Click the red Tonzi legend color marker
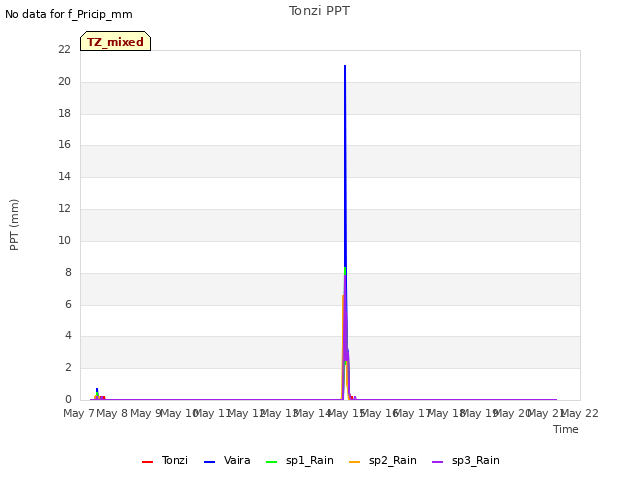Image resolution: width=640 pixels, height=480 pixels. pyautogui.click(x=147, y=462)
